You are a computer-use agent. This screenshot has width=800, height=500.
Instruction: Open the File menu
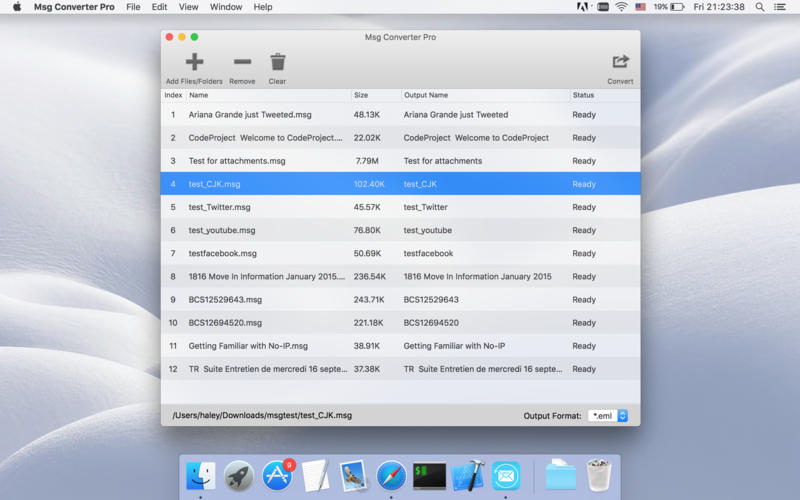point(133,7)
